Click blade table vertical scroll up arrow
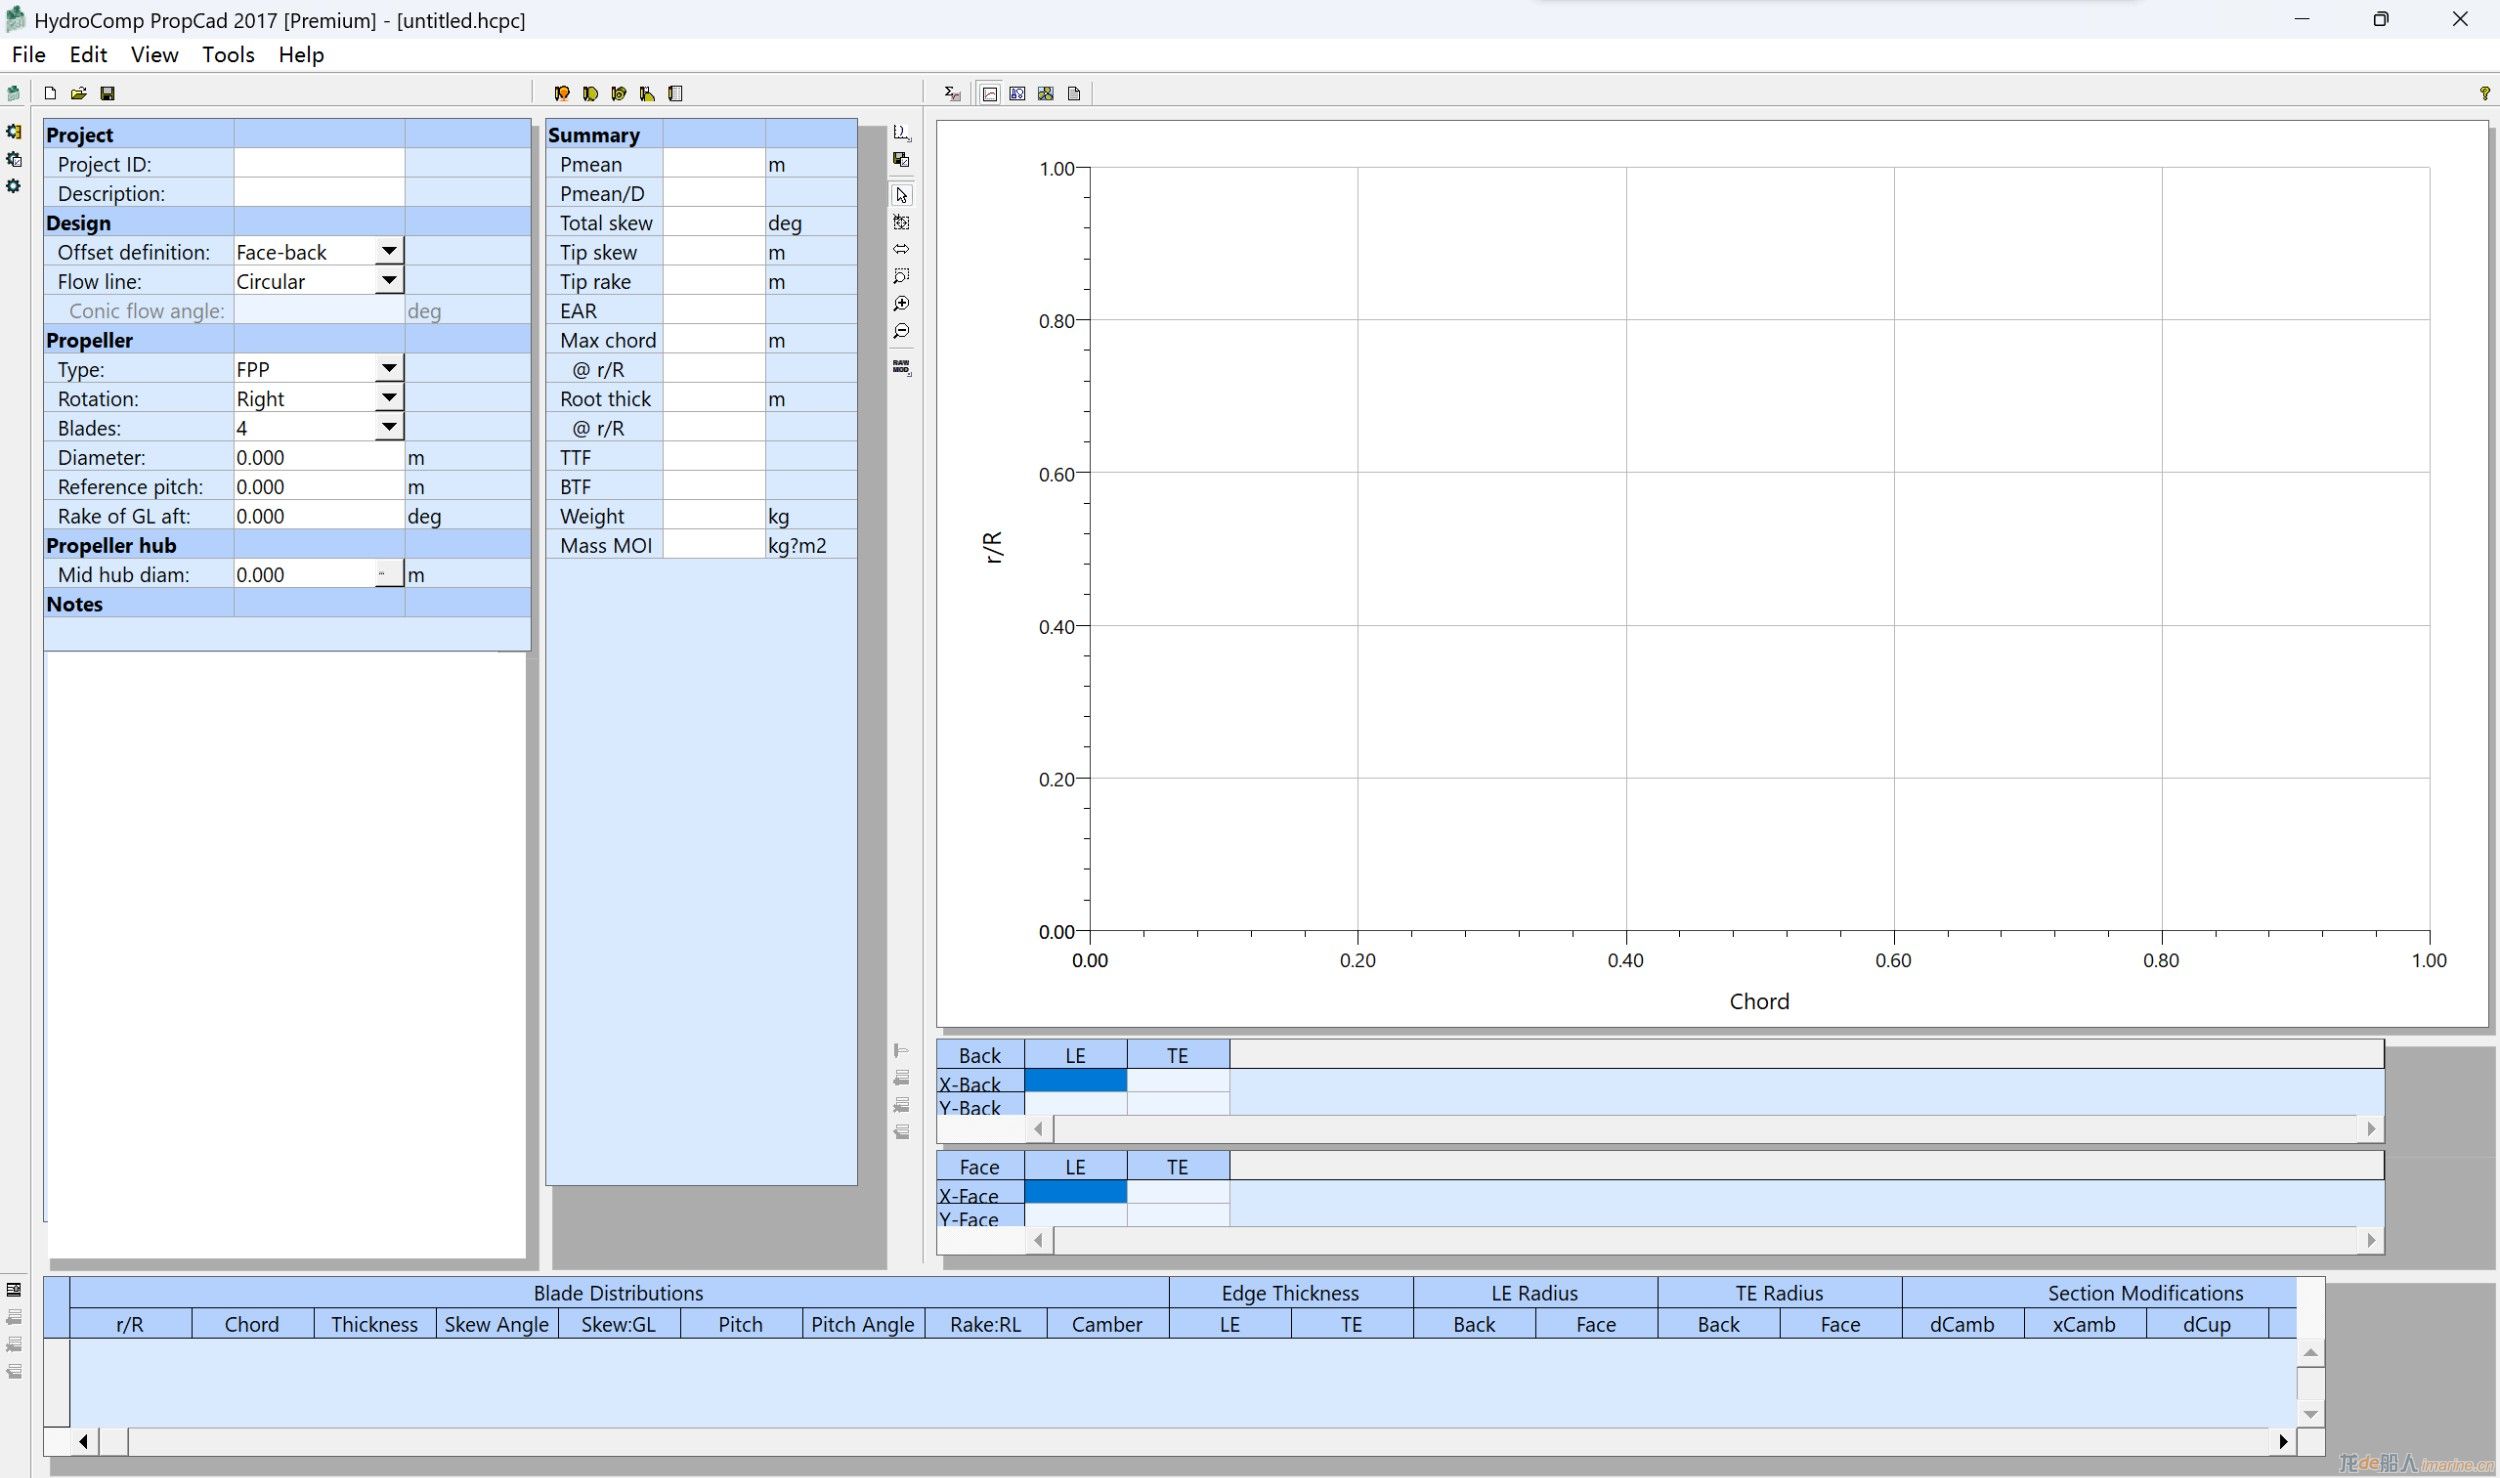Image resolution: width=2500 pixels, height=1478 pixels. point(2310,1352)
